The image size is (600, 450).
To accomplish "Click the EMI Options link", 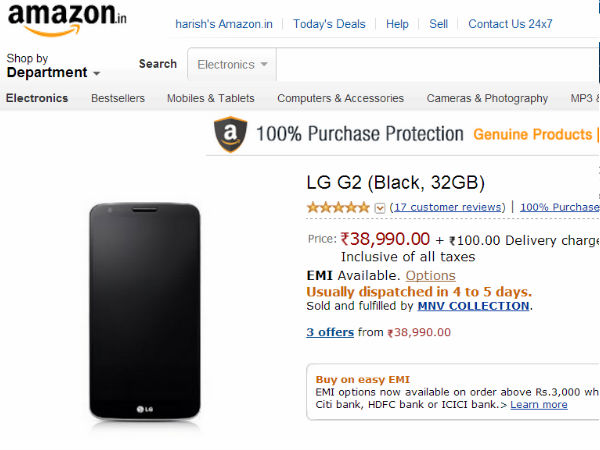I will 430,275.
